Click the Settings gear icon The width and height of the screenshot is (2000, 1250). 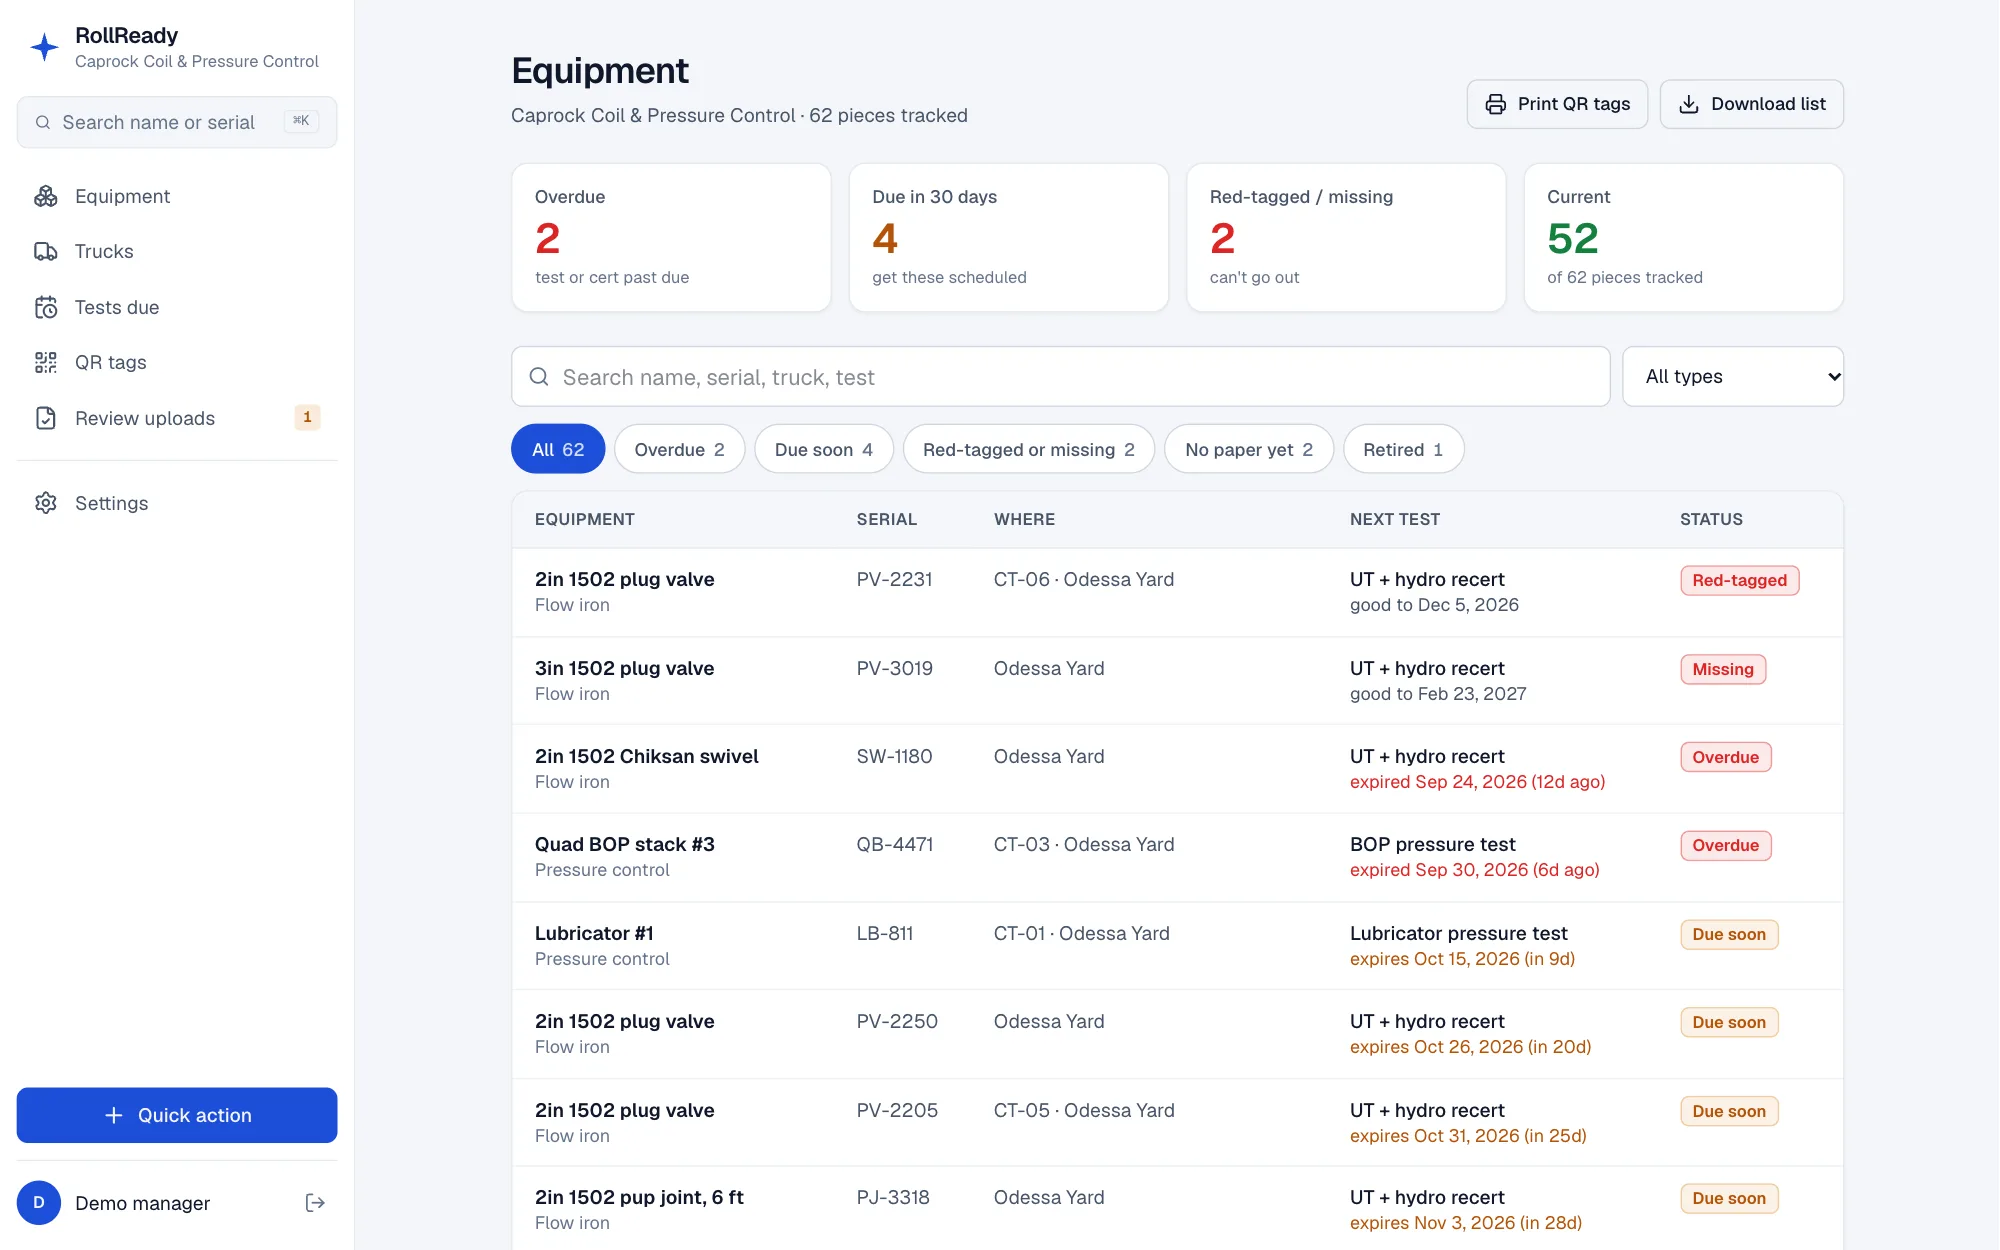point(46,503)
